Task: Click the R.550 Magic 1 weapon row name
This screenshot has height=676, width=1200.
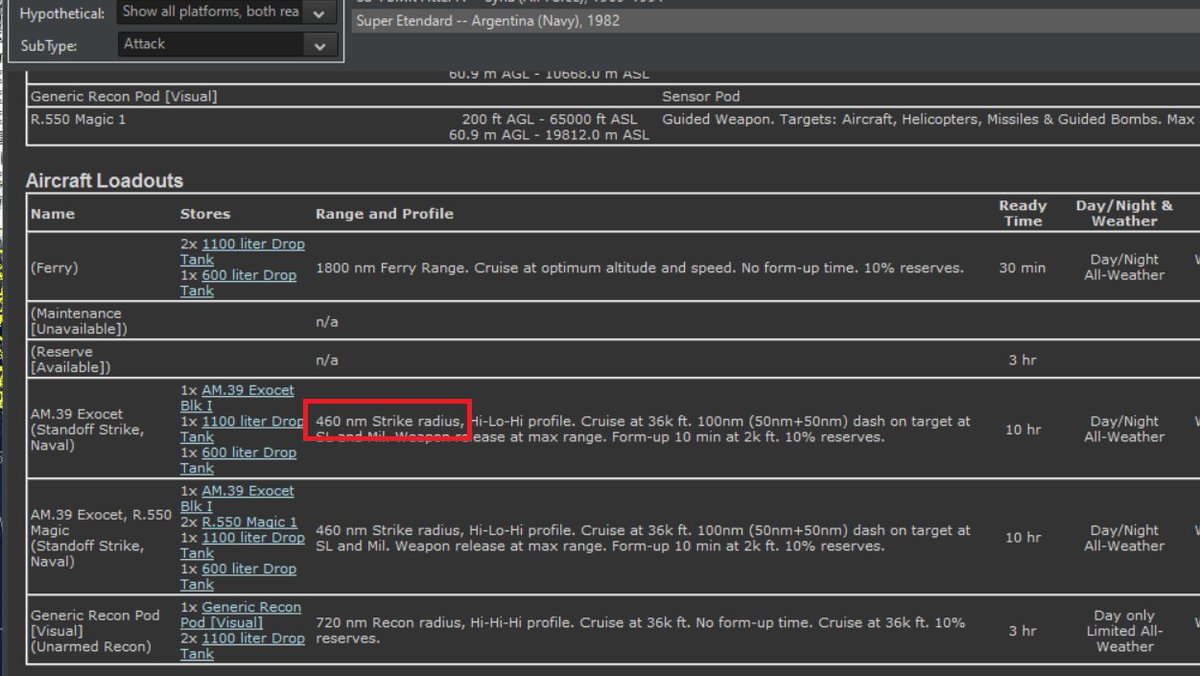Action: pyautogui.click(x=79, y=119)
